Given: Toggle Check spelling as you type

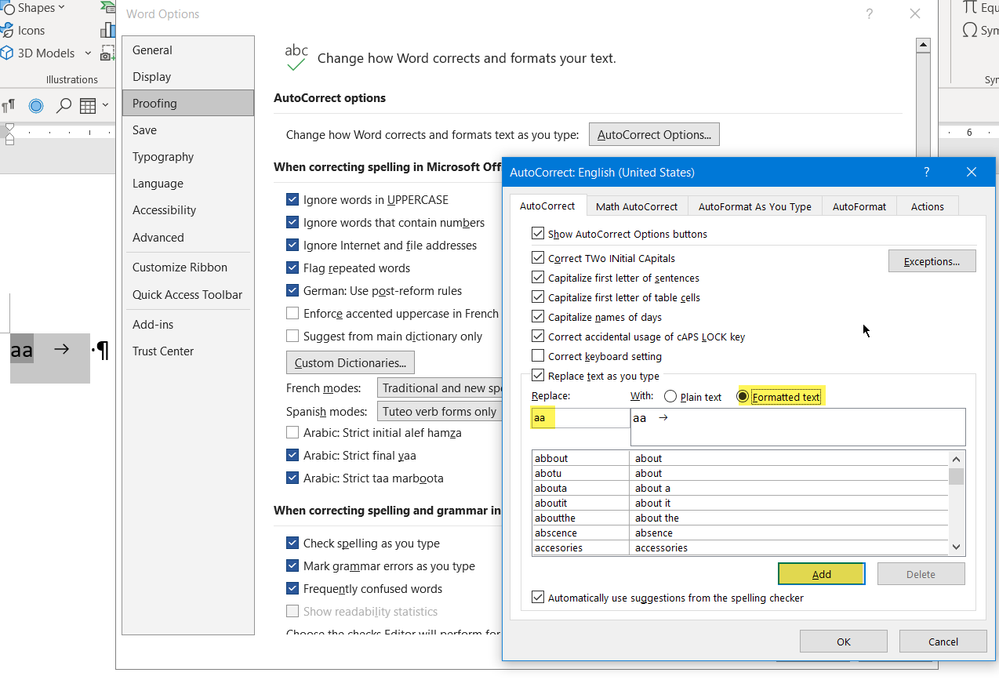Looking at the screenshot, I should click(x=292, y=543).
